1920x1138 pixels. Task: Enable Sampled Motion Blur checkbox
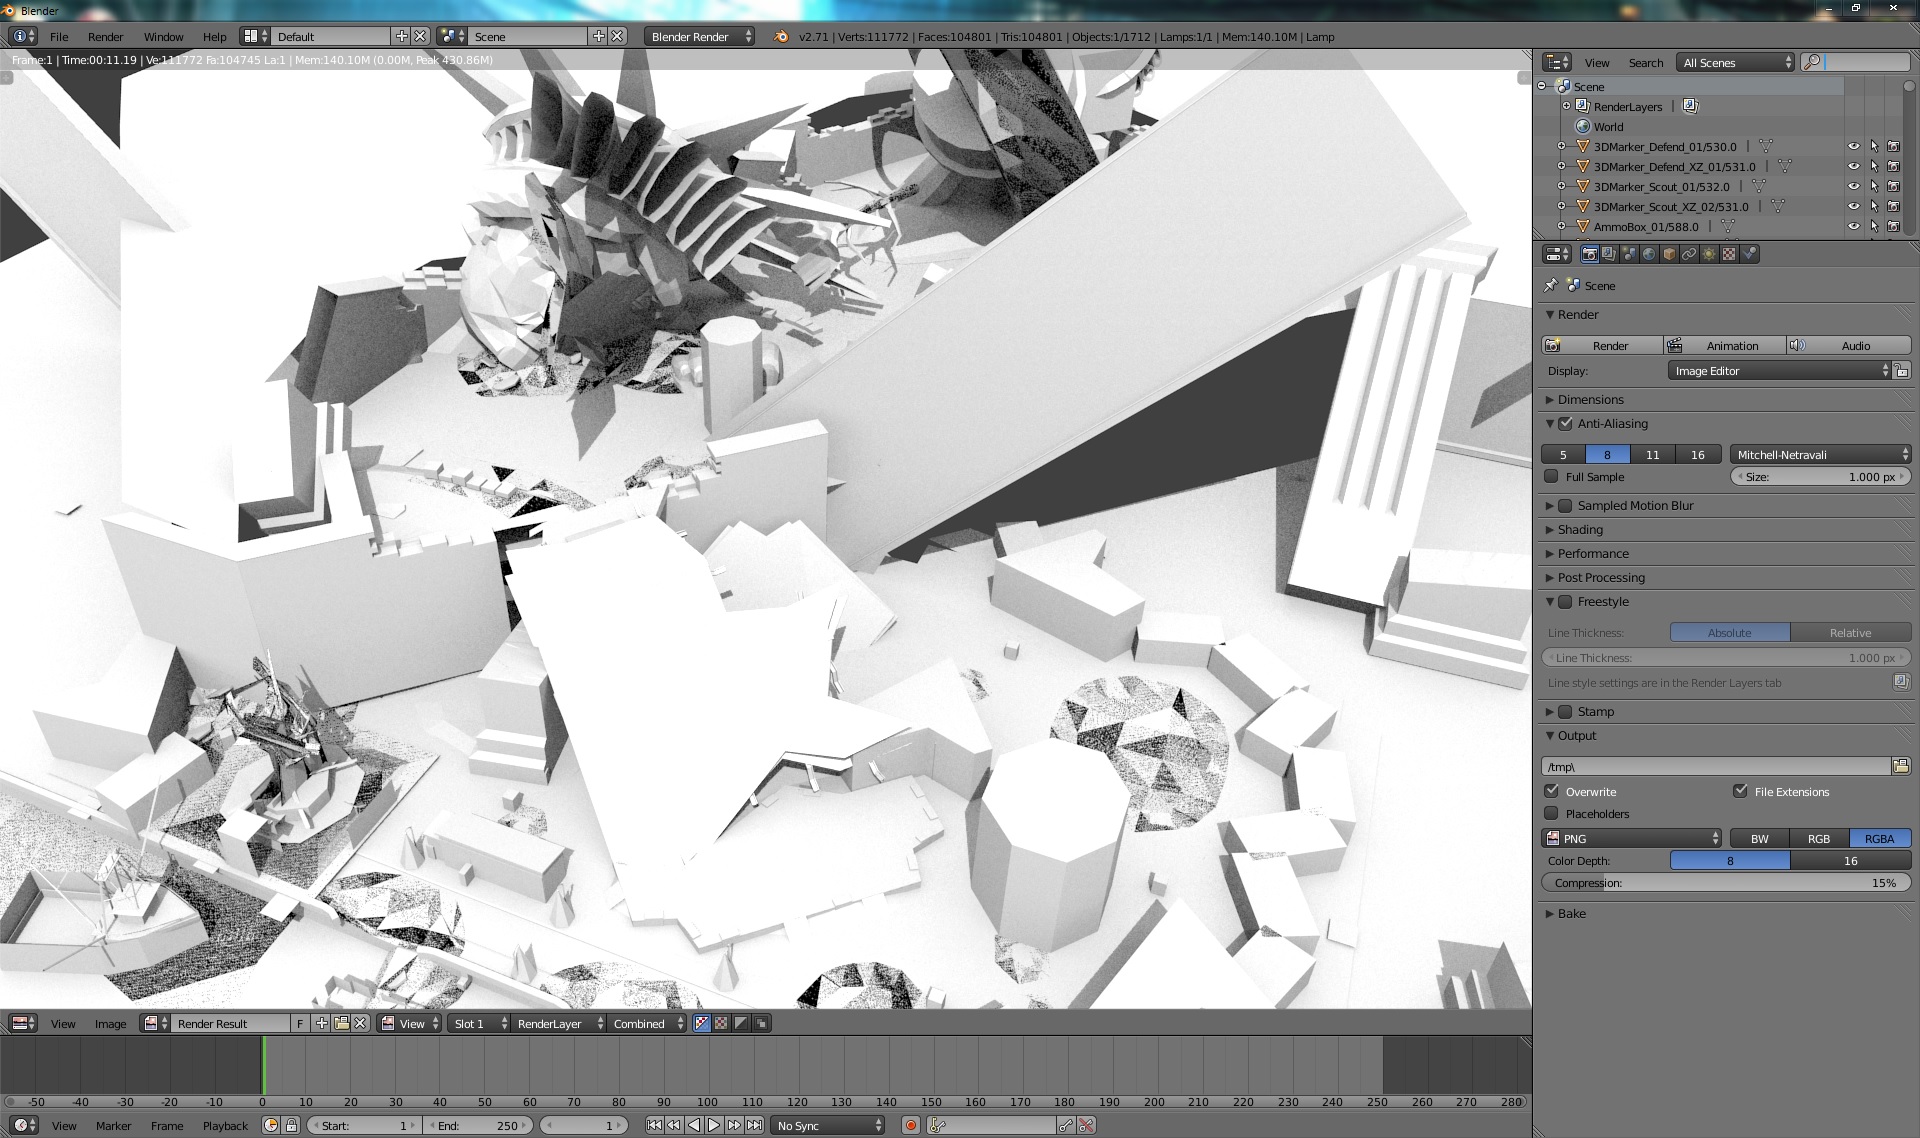pos(1566,505)
